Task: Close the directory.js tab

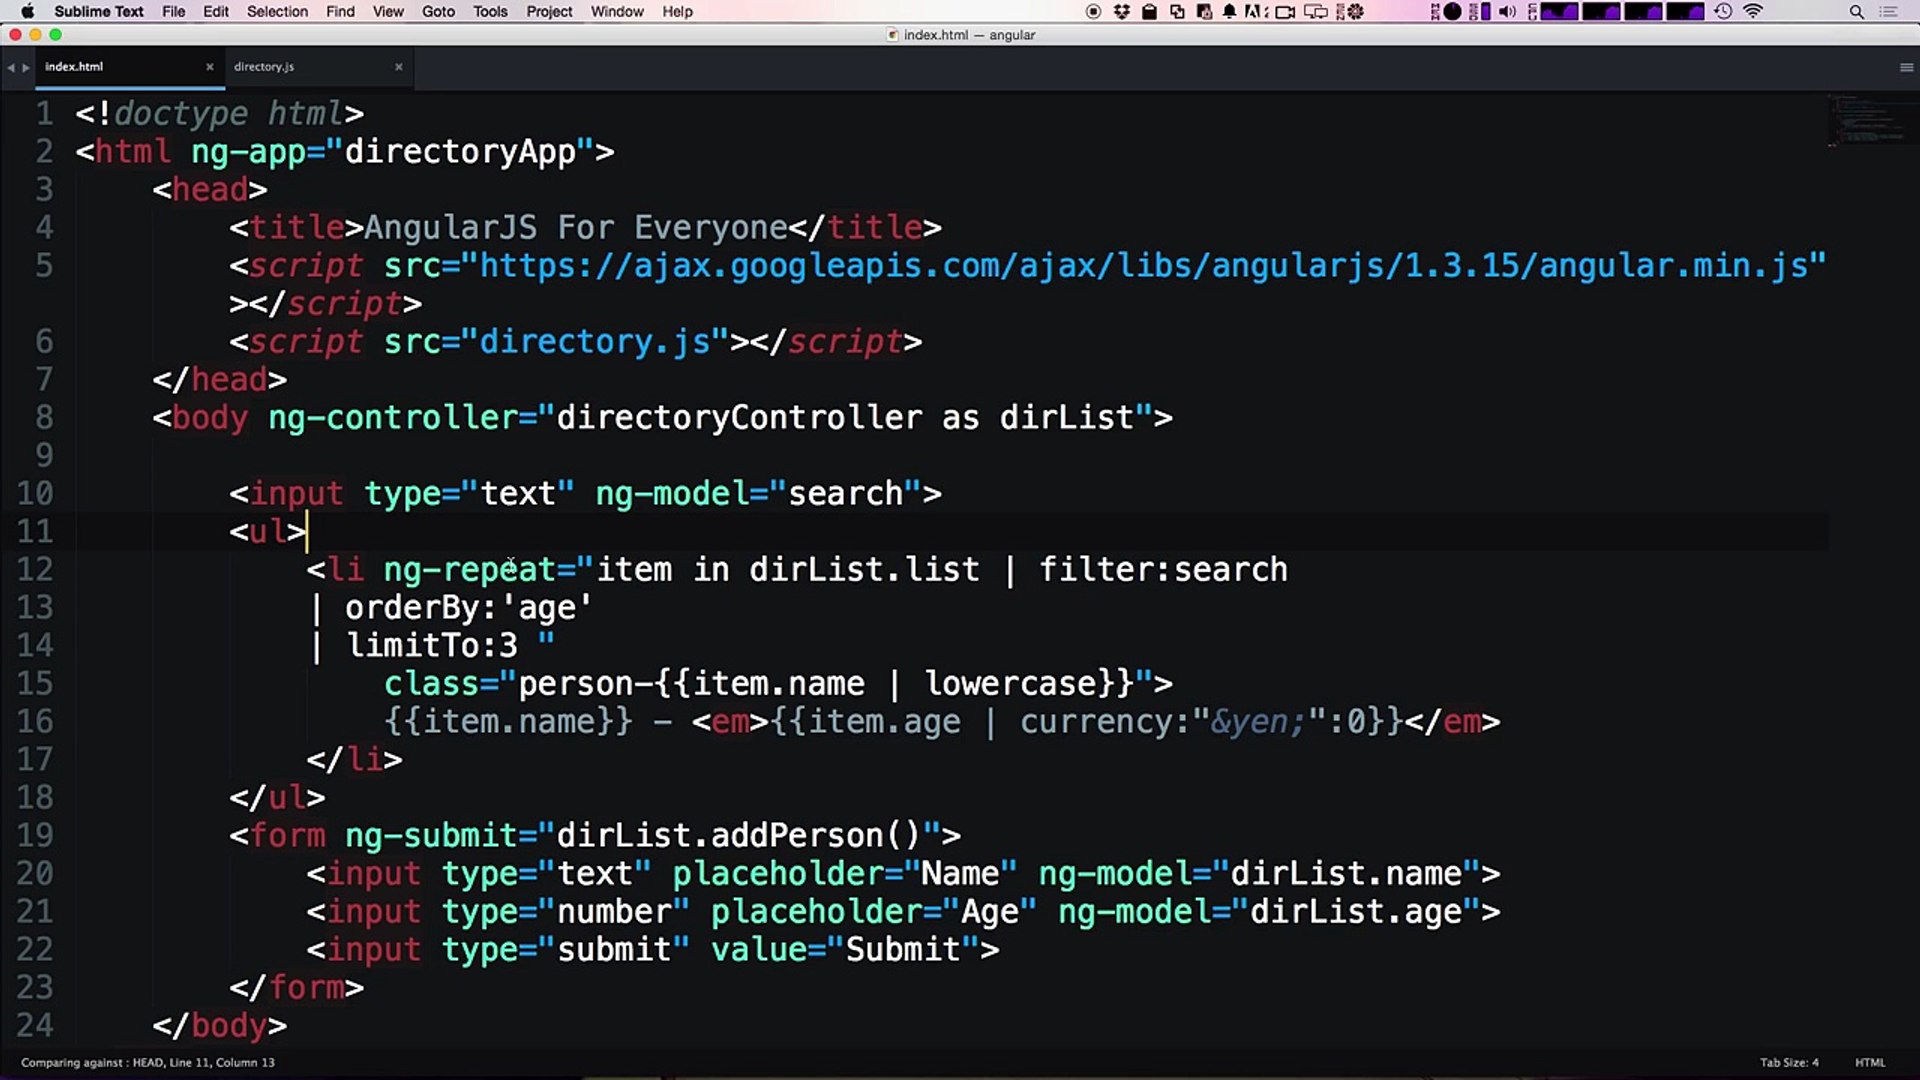Action: click(x=398, y=67)
